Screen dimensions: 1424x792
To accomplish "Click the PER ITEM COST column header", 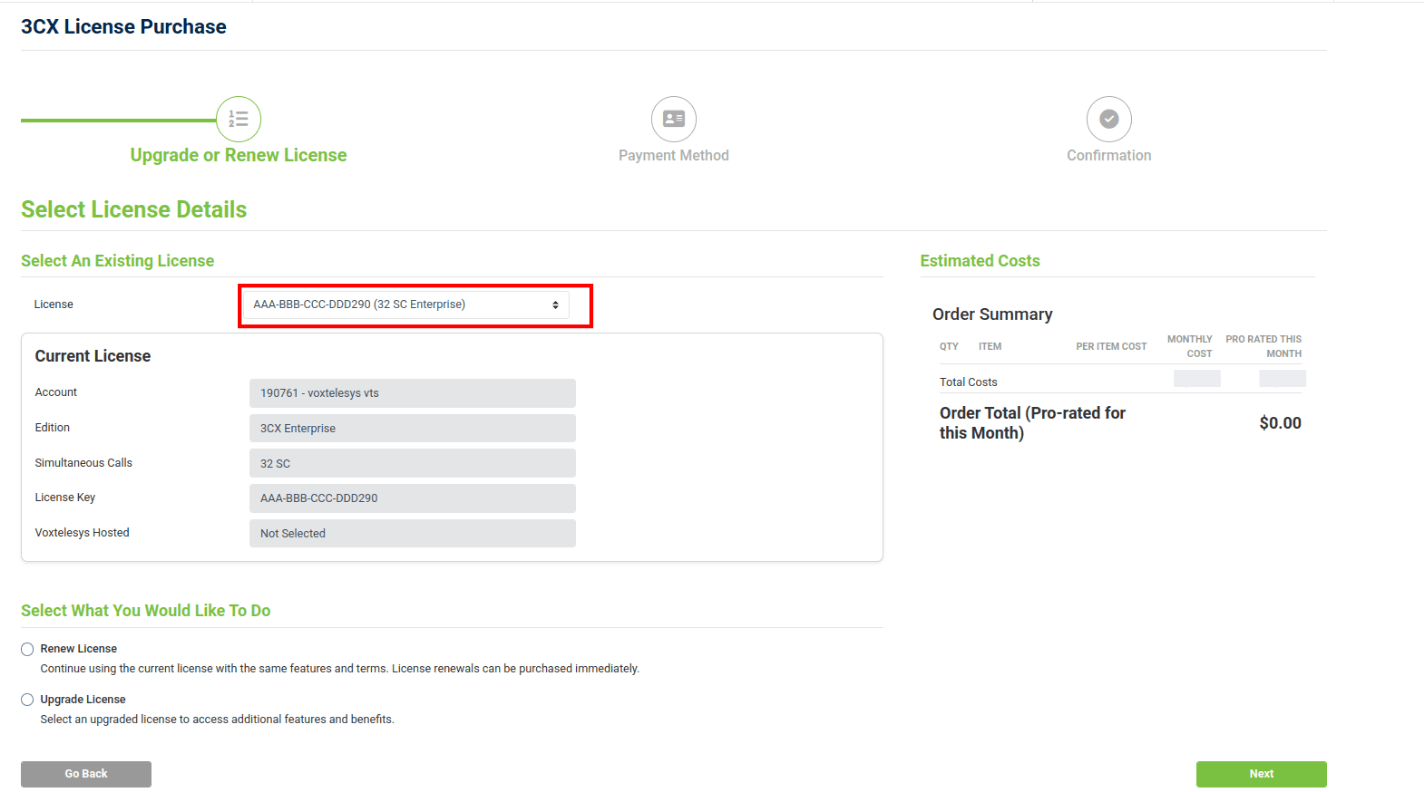I will pos(1111,347).
